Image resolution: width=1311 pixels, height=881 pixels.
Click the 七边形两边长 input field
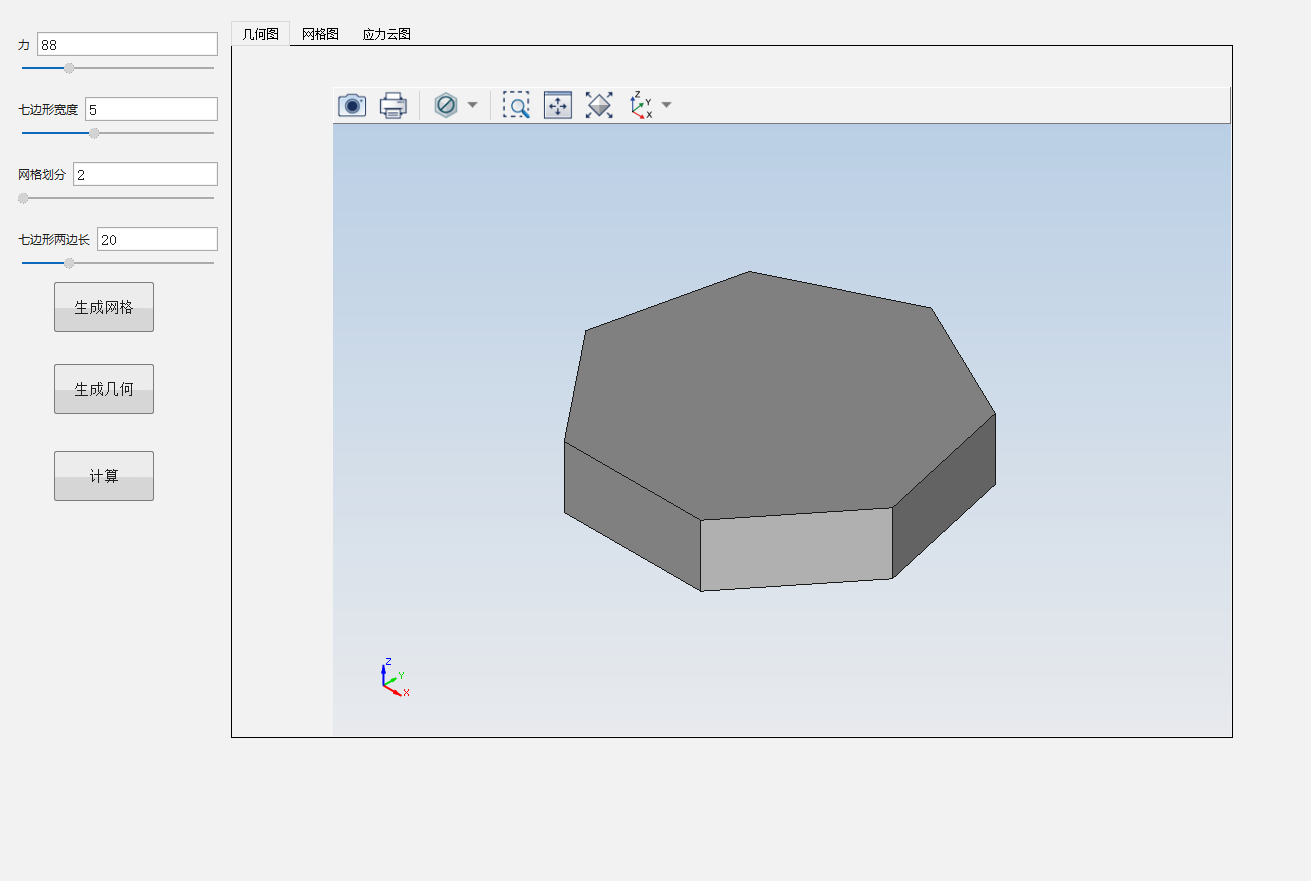[157, 239]
